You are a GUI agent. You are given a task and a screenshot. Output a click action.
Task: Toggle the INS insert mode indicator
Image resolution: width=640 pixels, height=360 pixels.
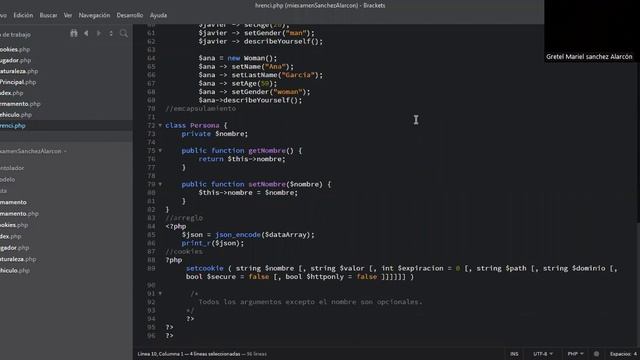coord(514,354)
